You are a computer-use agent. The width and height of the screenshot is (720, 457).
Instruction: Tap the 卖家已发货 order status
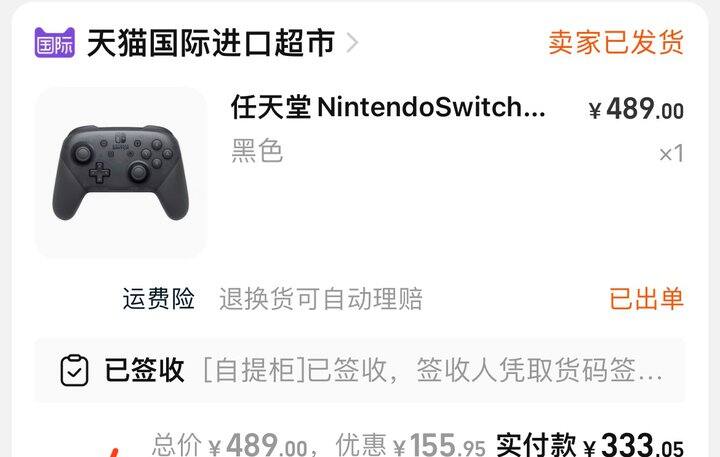coord(616,43)
